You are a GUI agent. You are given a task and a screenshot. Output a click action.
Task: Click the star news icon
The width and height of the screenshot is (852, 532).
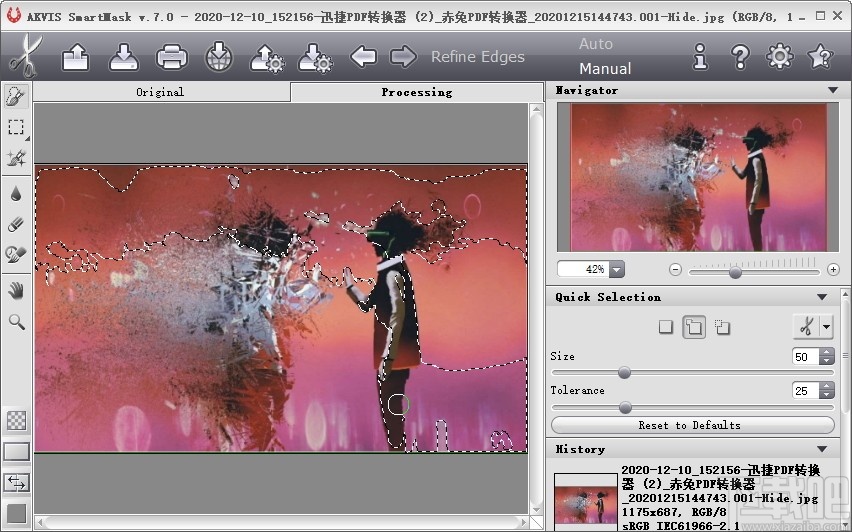(x=820, y=57)
